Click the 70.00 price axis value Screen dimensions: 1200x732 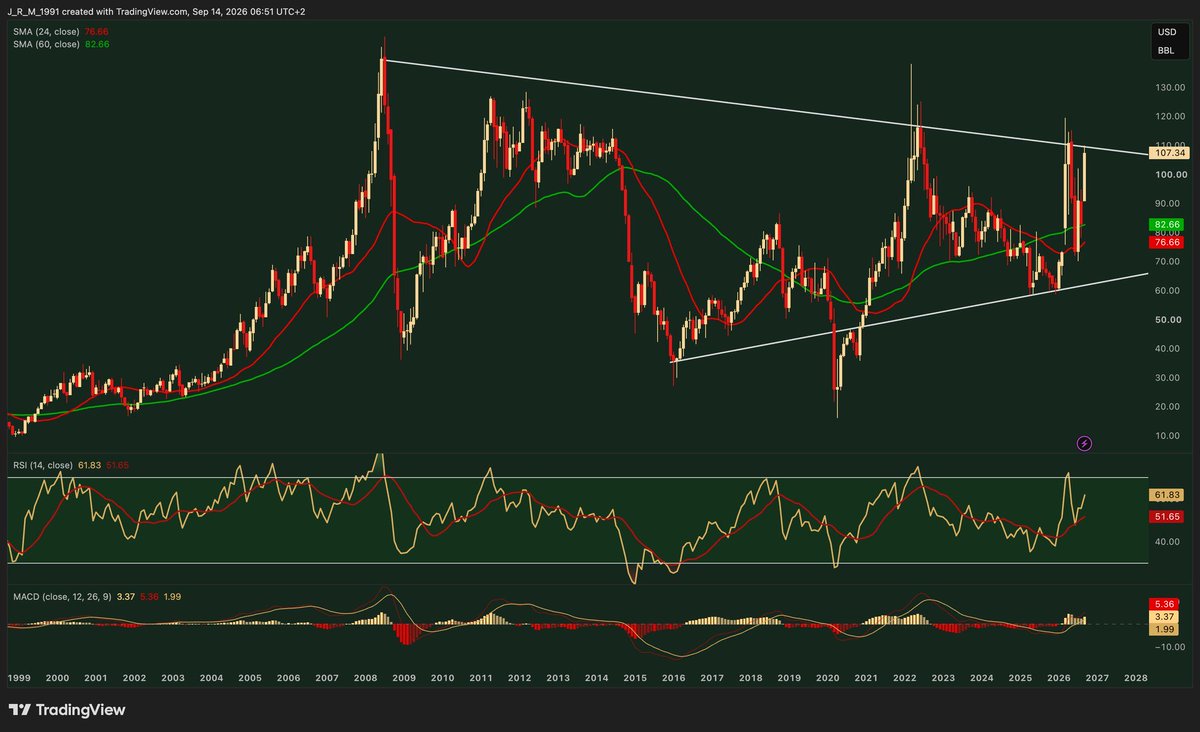coord(1169,261)
